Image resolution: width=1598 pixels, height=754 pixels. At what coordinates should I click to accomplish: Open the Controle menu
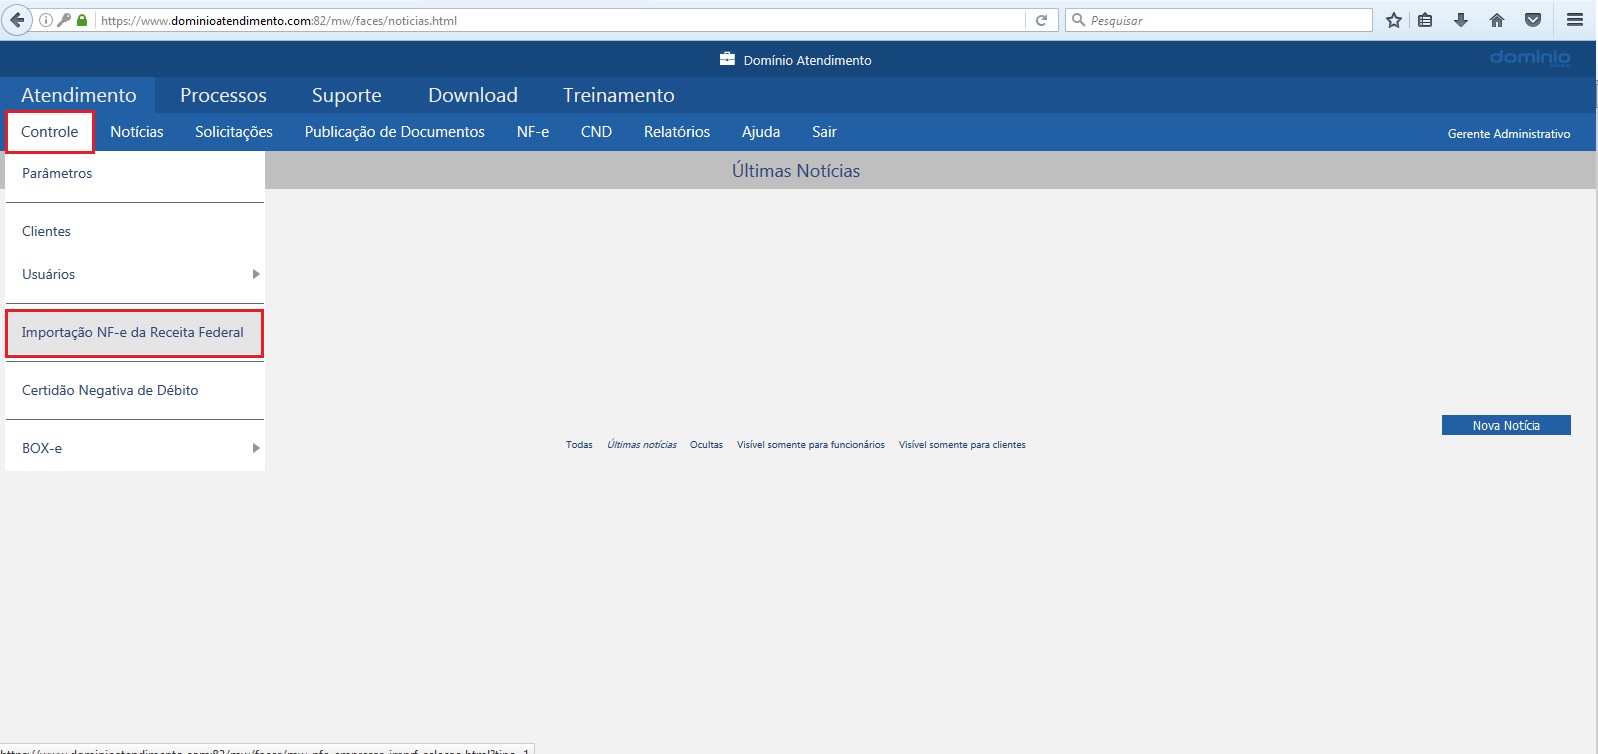[50, 132]
